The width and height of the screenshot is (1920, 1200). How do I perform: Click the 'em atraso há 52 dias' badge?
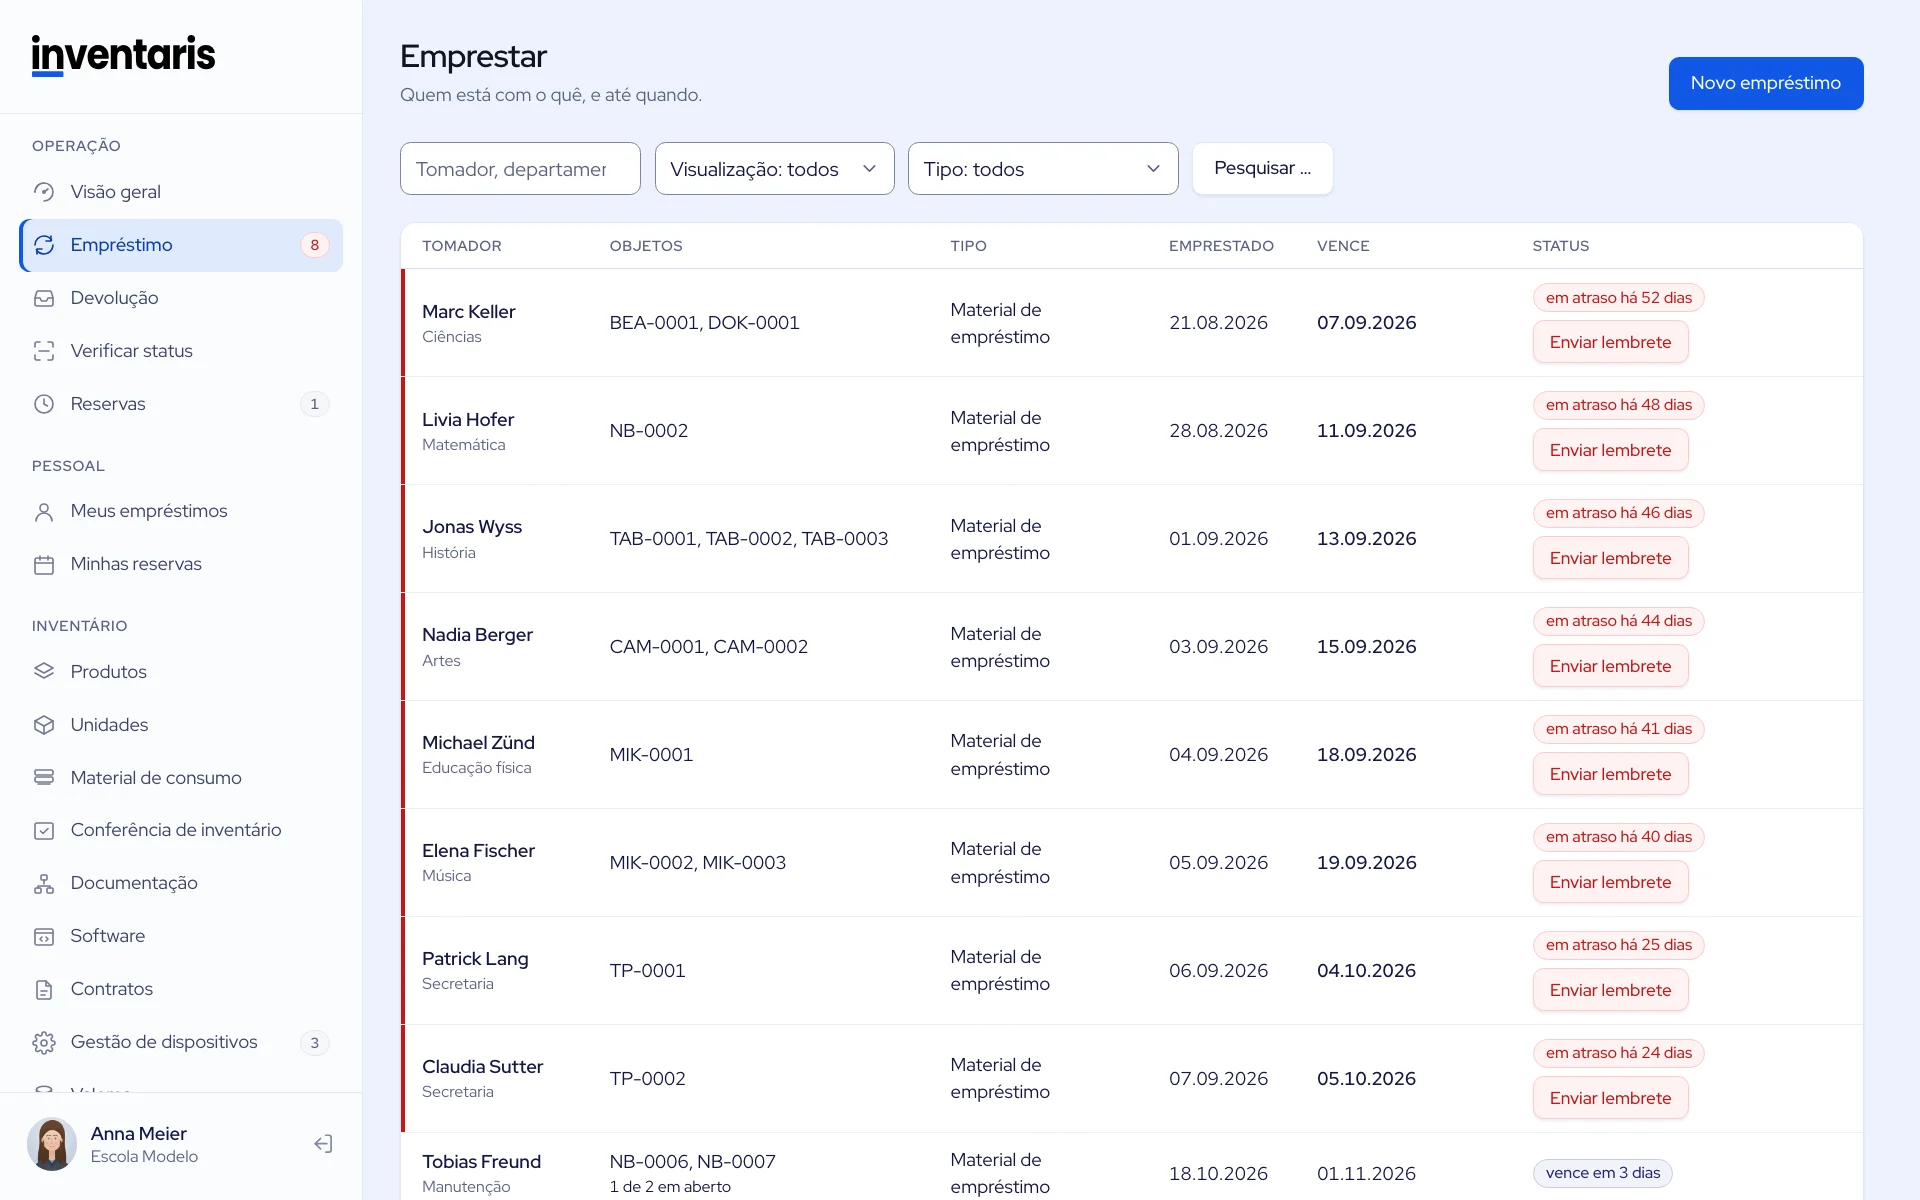pyautogui.click(x=1618, y=298)
